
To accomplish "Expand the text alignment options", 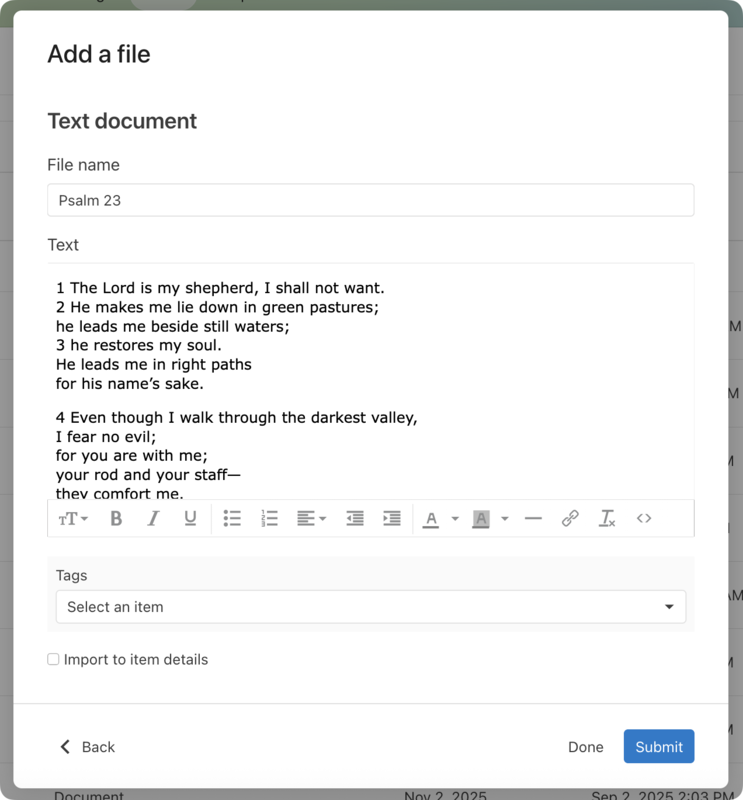I will pyautogui.click(x=310, y=518).
